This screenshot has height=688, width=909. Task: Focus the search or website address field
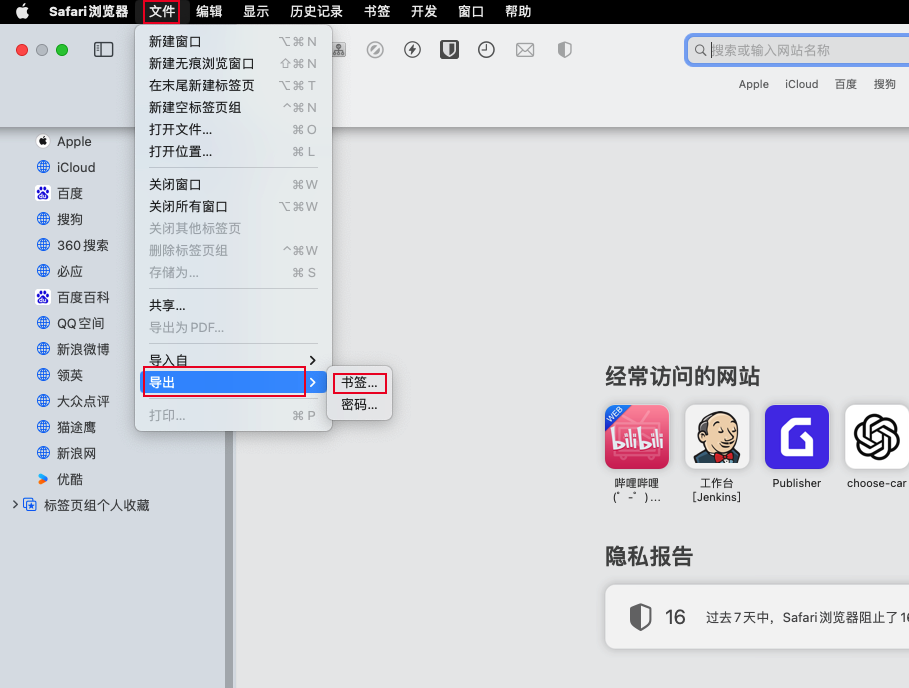[x=800, y=50]
